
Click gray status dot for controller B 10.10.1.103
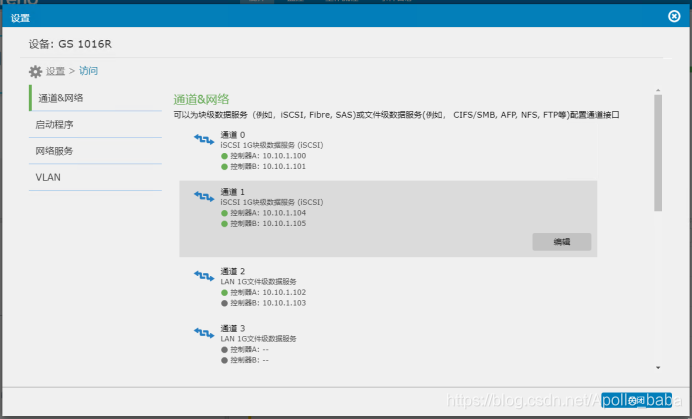(224, 303)
